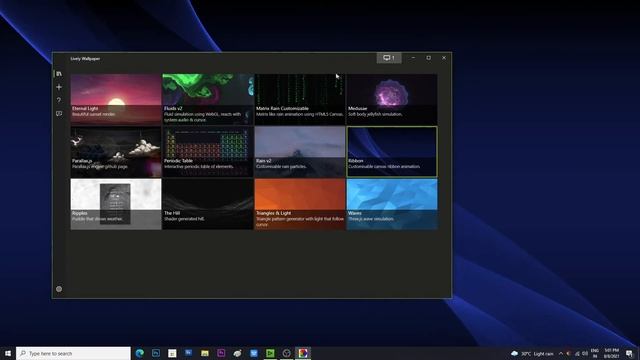
Task: Select the Parallax.js wallpaper
Action: click(x=116, y=151)
